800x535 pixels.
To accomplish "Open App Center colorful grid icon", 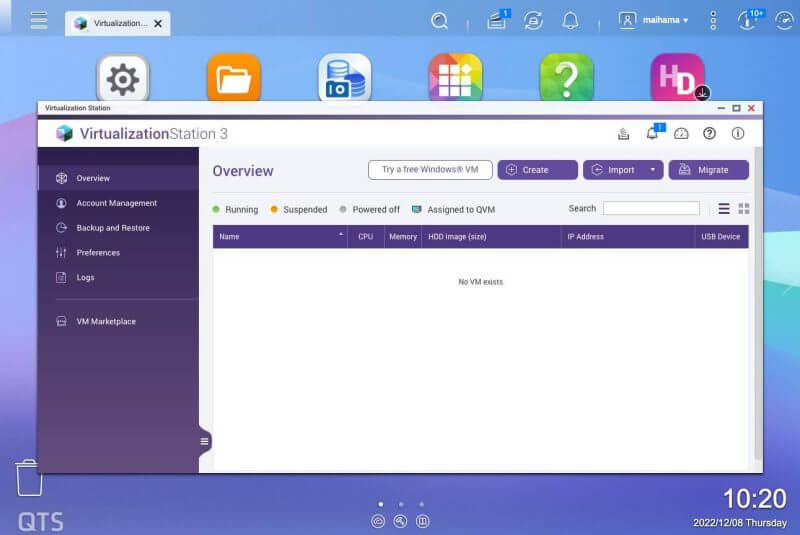I will (456, 79).
